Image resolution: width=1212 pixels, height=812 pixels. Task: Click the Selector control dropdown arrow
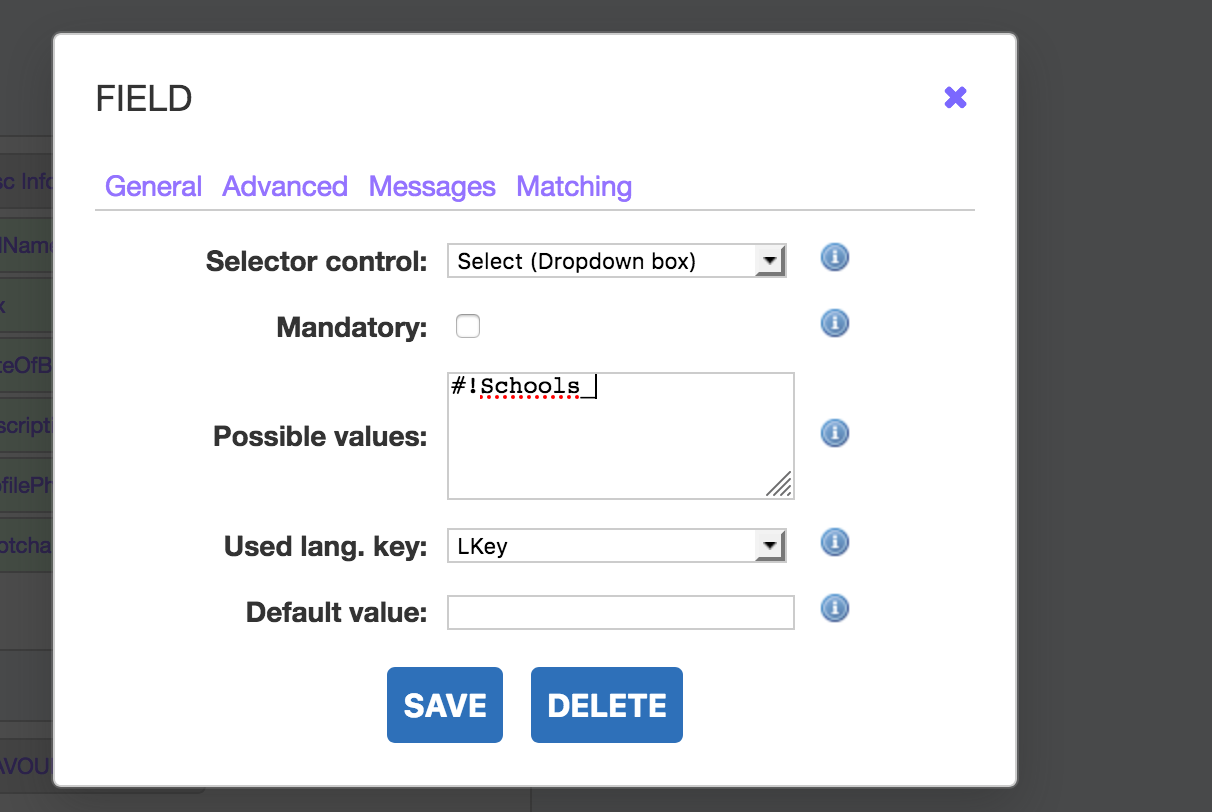769,261
